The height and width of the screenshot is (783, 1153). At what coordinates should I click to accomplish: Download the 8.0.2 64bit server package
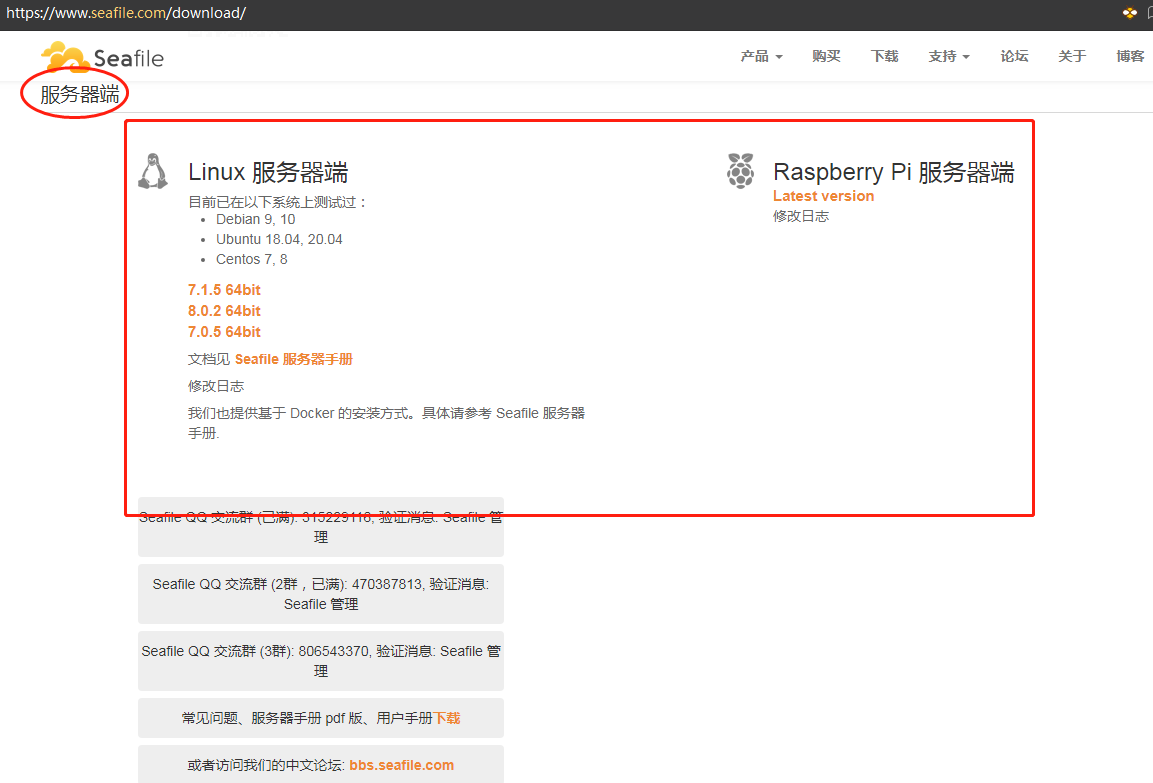click(224, 311)
